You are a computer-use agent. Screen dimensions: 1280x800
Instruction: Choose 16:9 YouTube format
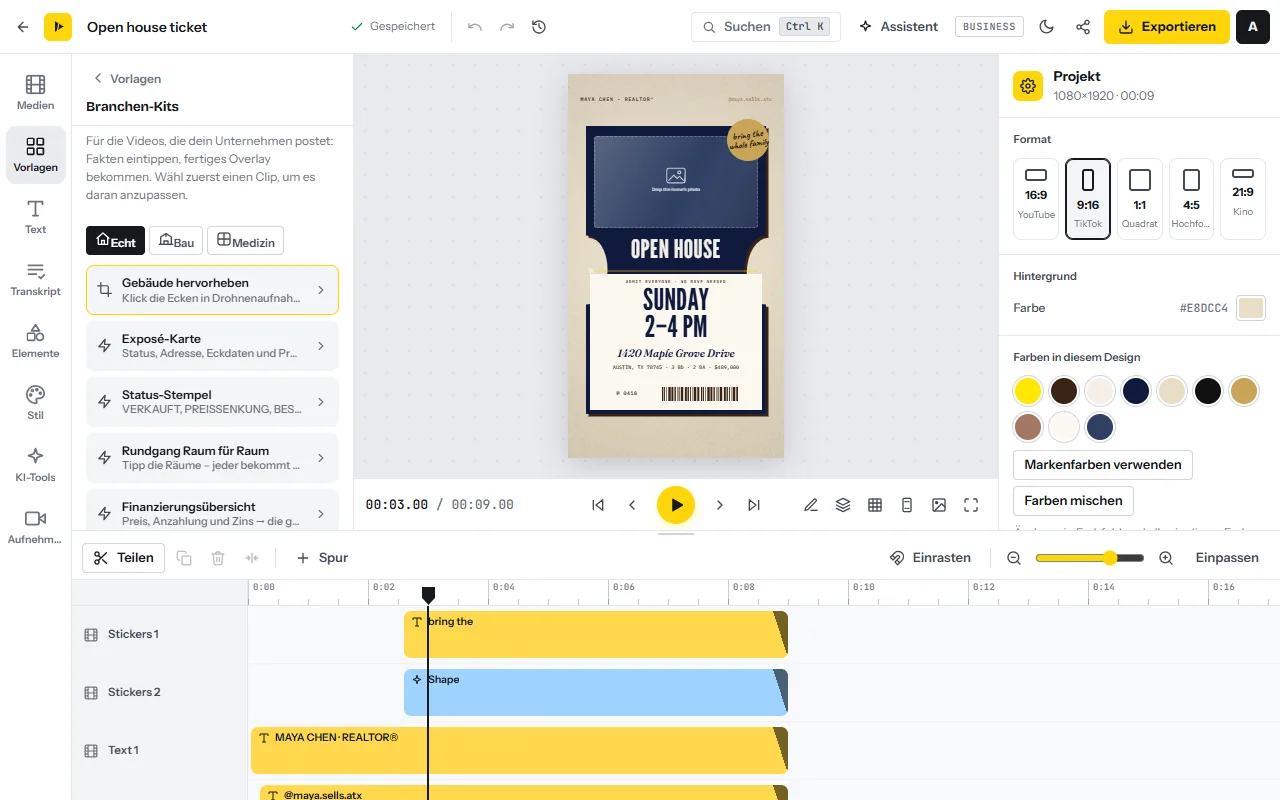pos(1036,198)
